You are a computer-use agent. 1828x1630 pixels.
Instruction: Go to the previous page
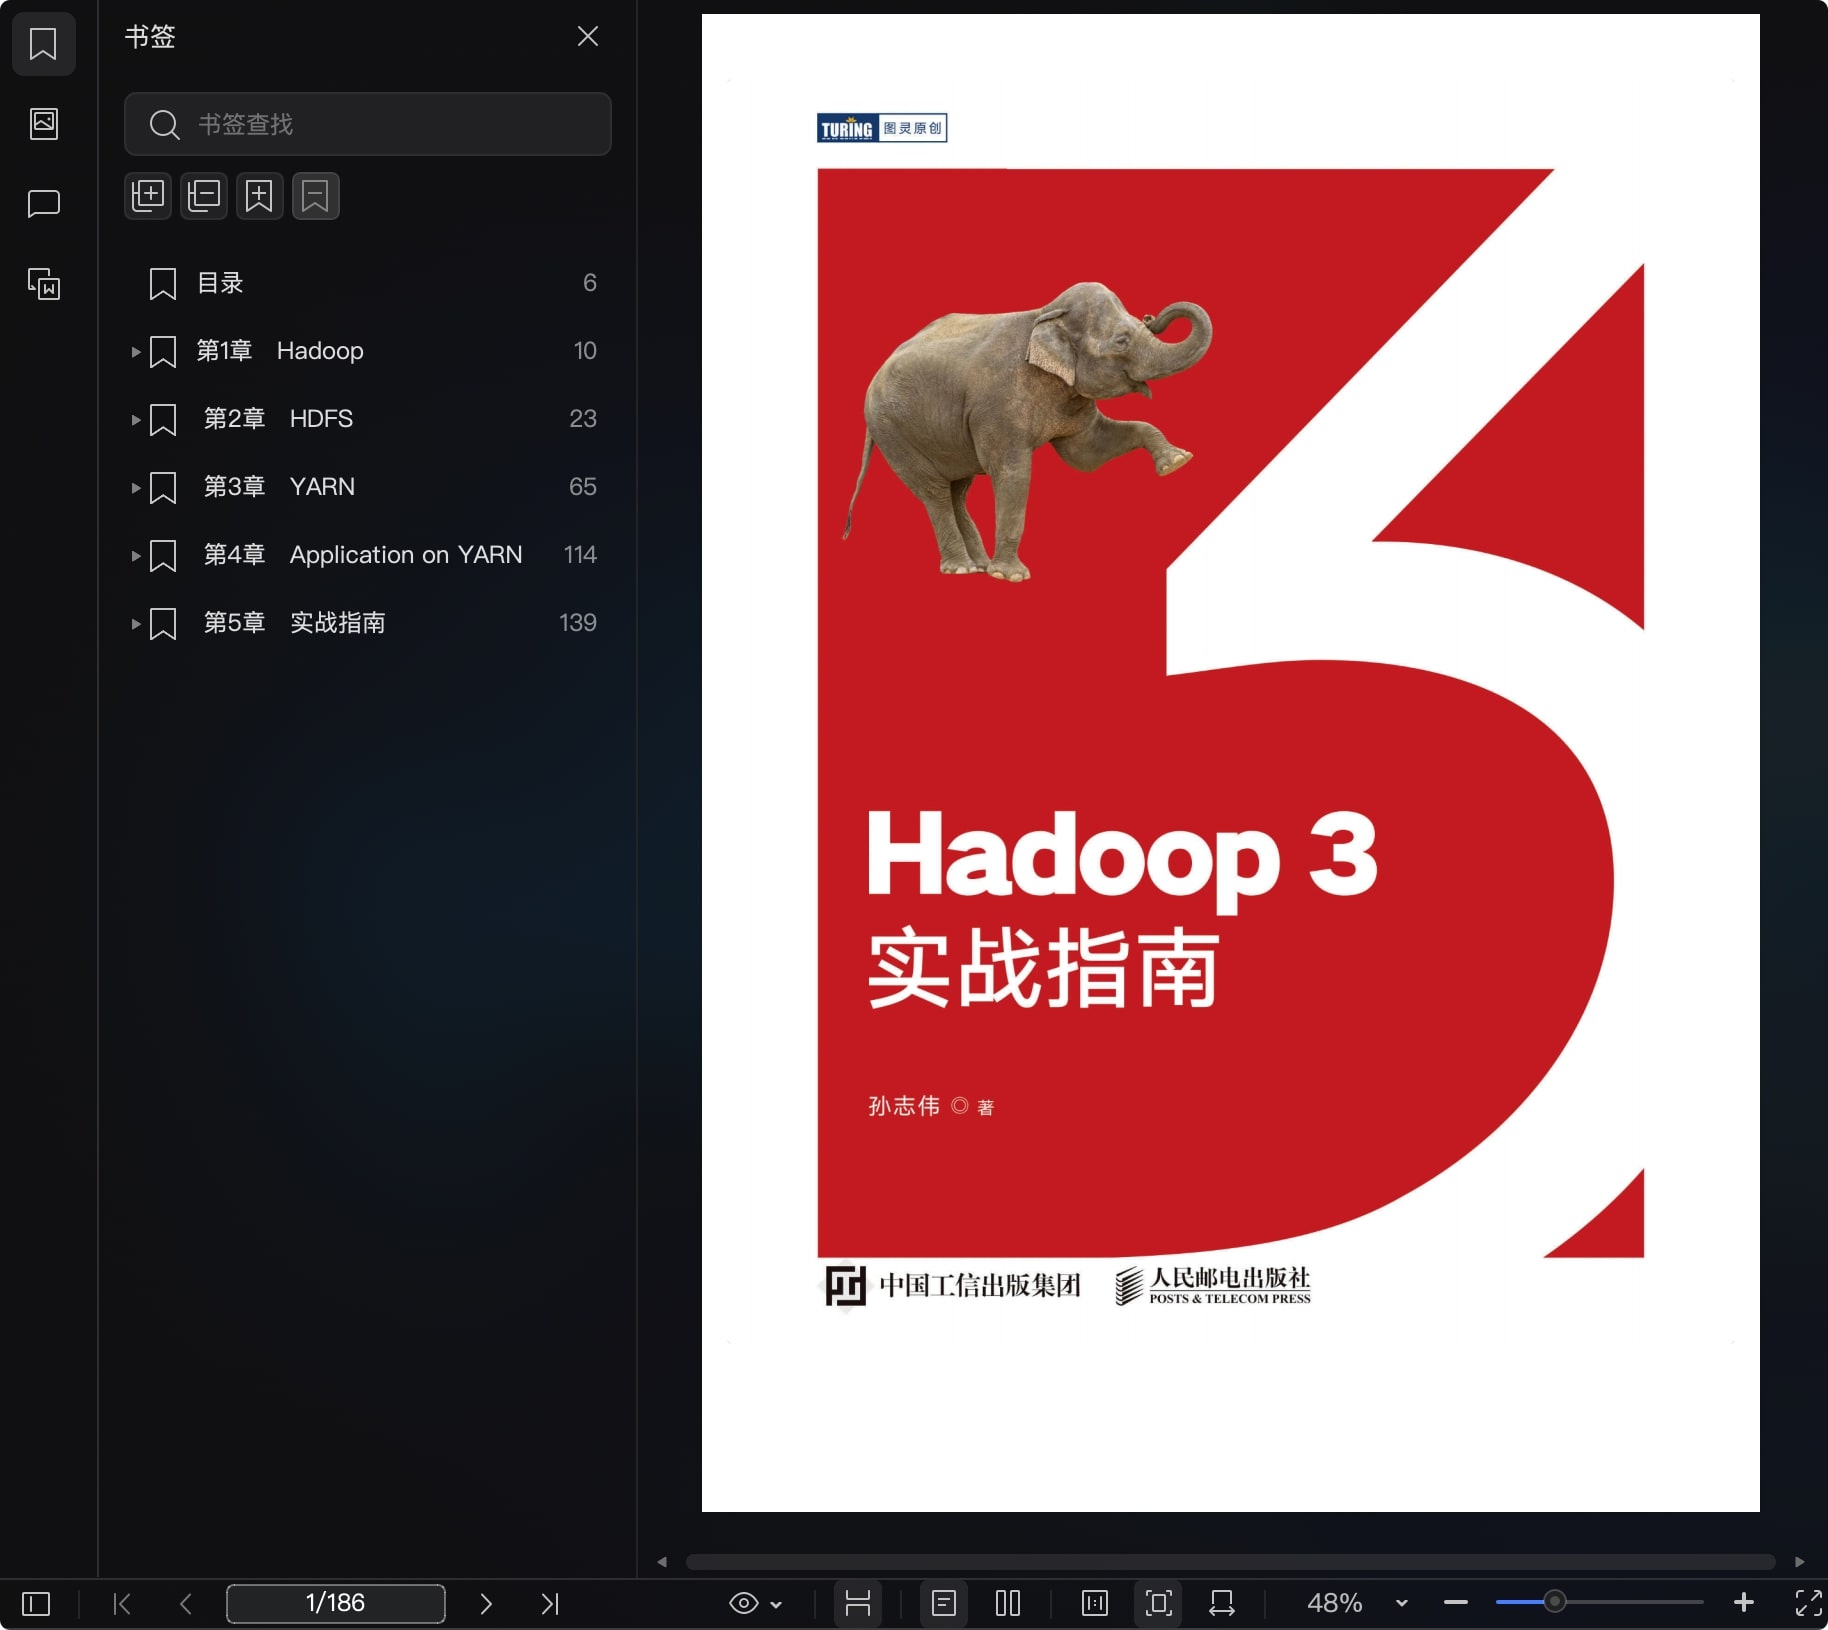coord(186,1604)
